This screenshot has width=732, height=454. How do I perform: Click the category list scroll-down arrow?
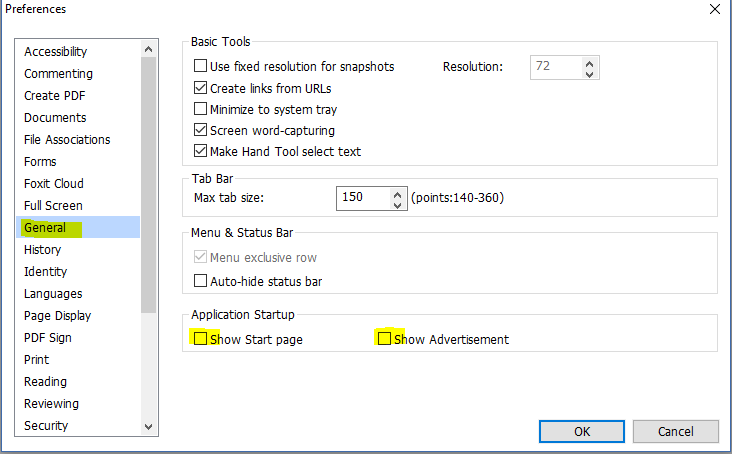coord(148,426)
